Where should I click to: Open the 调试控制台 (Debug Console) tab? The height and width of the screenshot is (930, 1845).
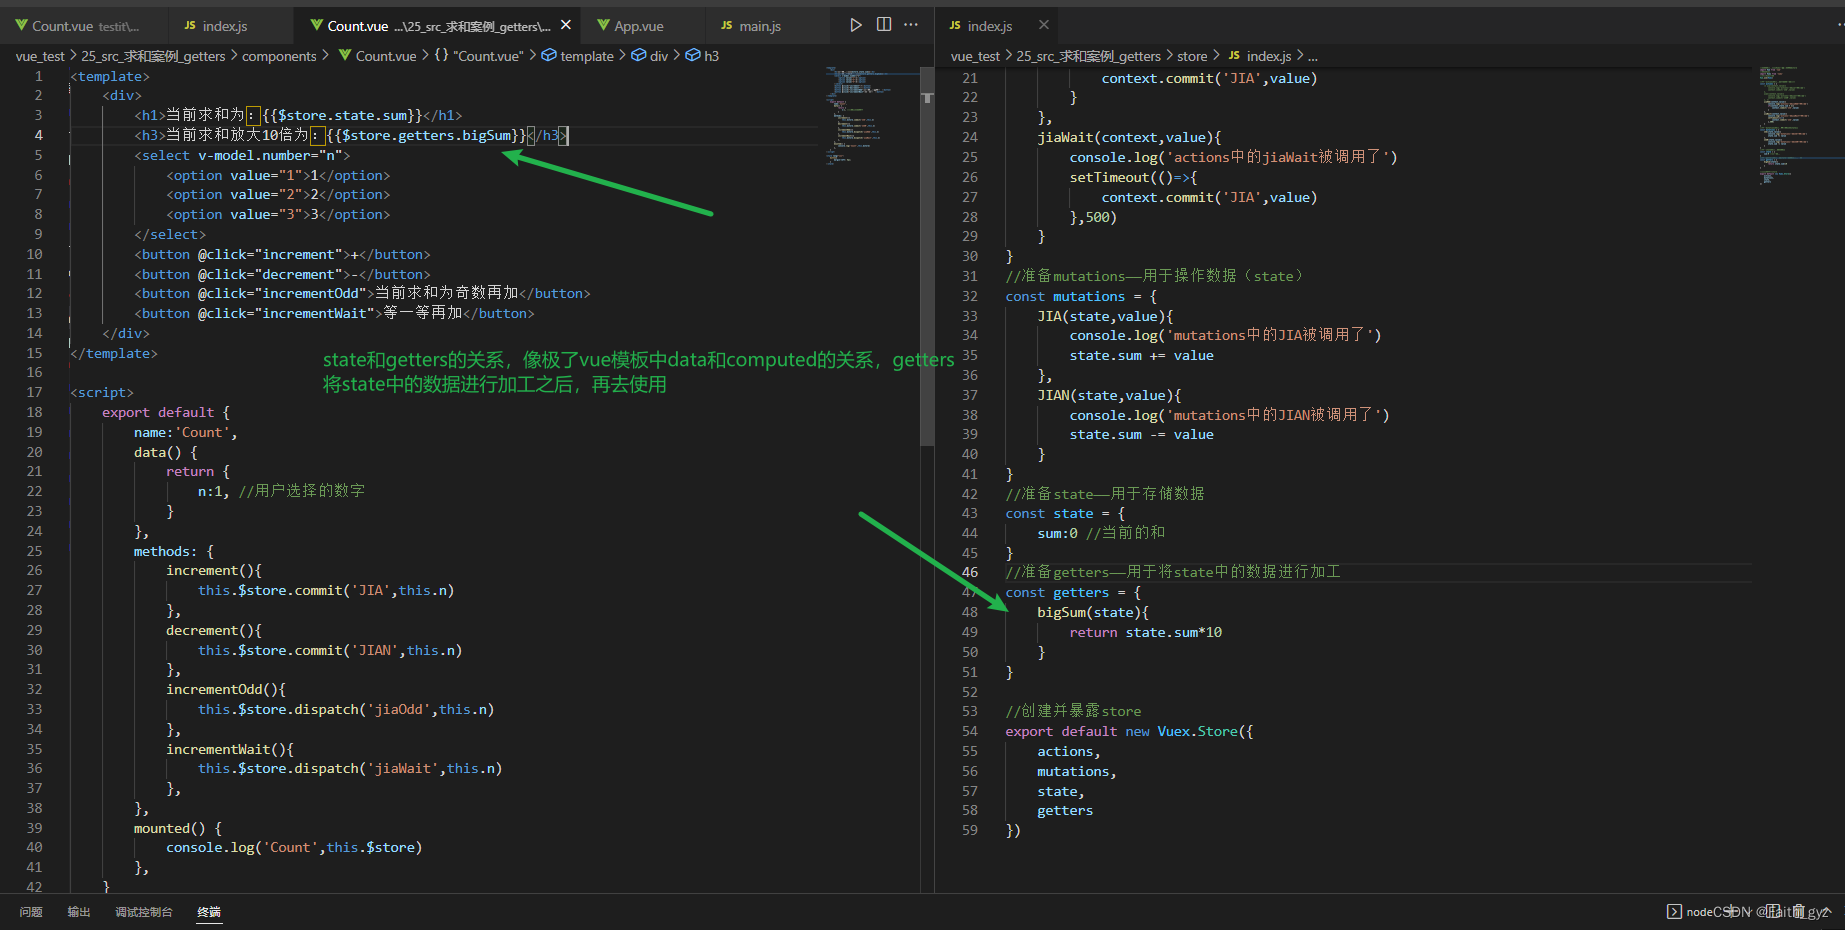coord(144,912)
